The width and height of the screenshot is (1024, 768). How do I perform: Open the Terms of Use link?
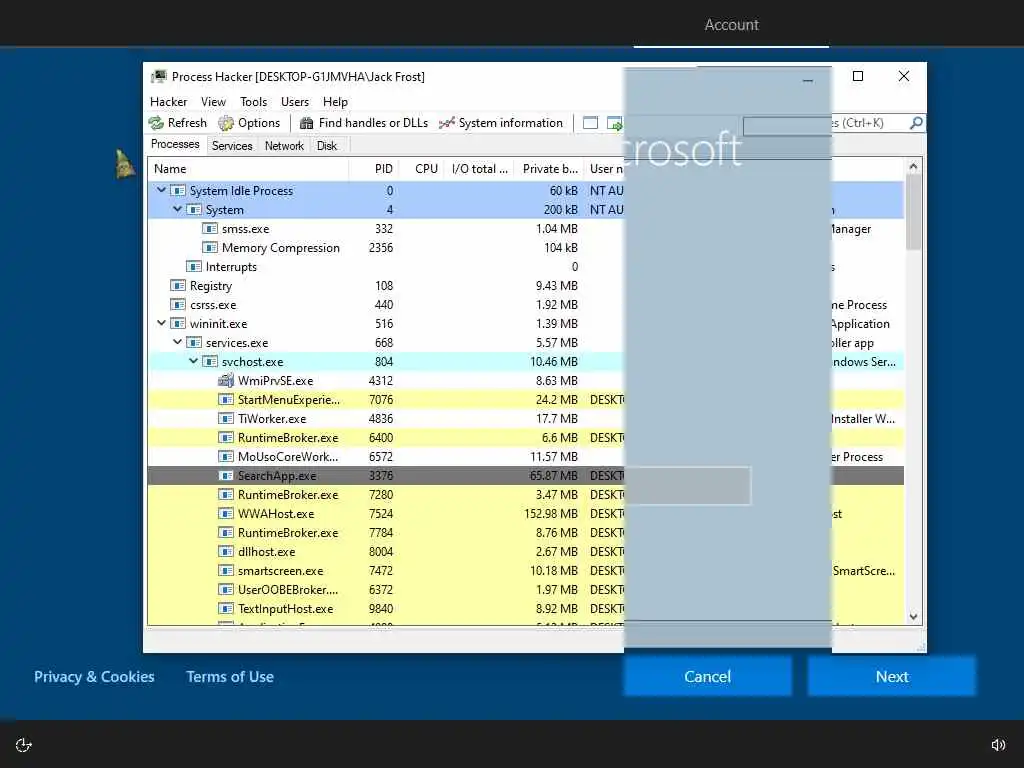230,677
